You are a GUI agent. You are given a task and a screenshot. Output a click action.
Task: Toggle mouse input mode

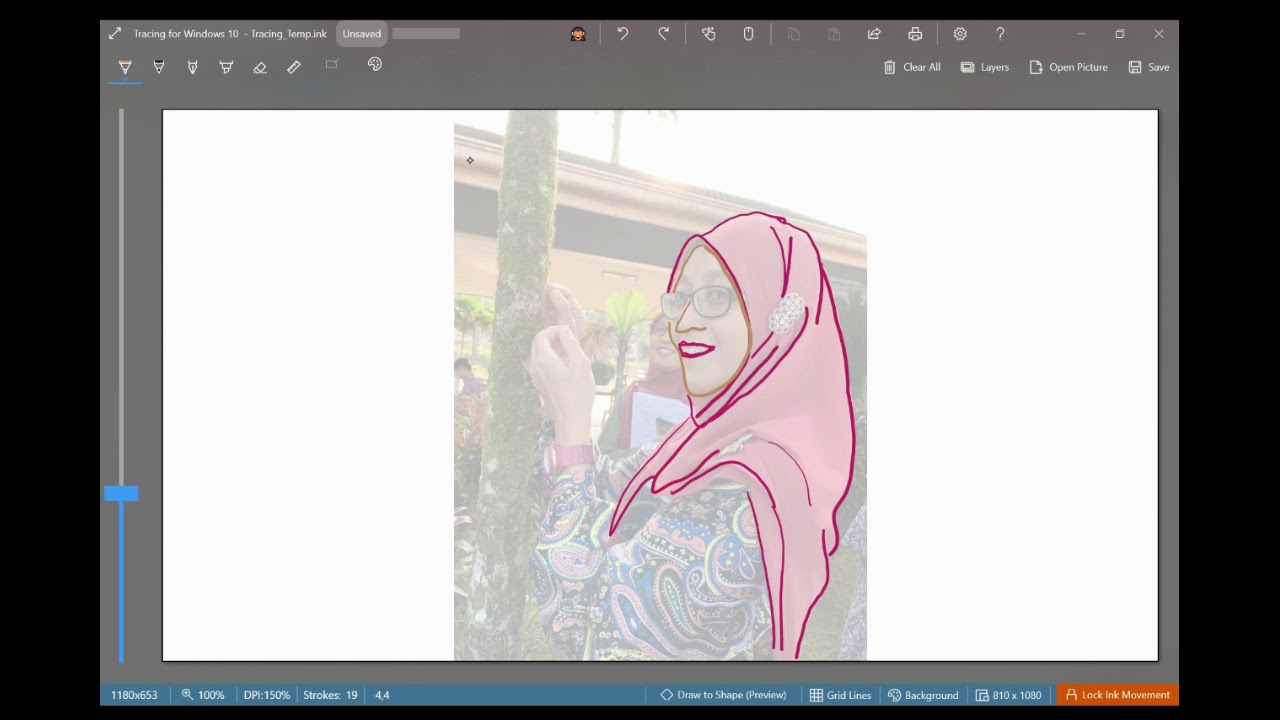(x=748, y=34)
